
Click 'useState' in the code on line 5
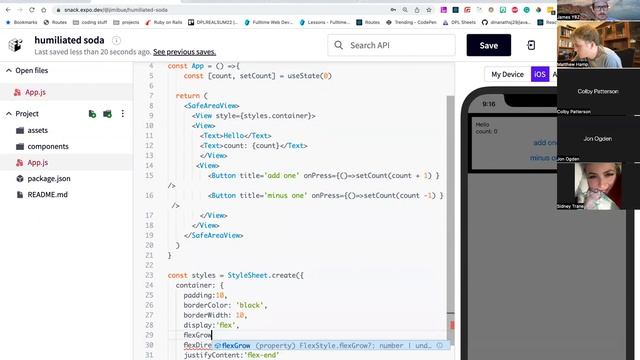click(x=304, y=76)
